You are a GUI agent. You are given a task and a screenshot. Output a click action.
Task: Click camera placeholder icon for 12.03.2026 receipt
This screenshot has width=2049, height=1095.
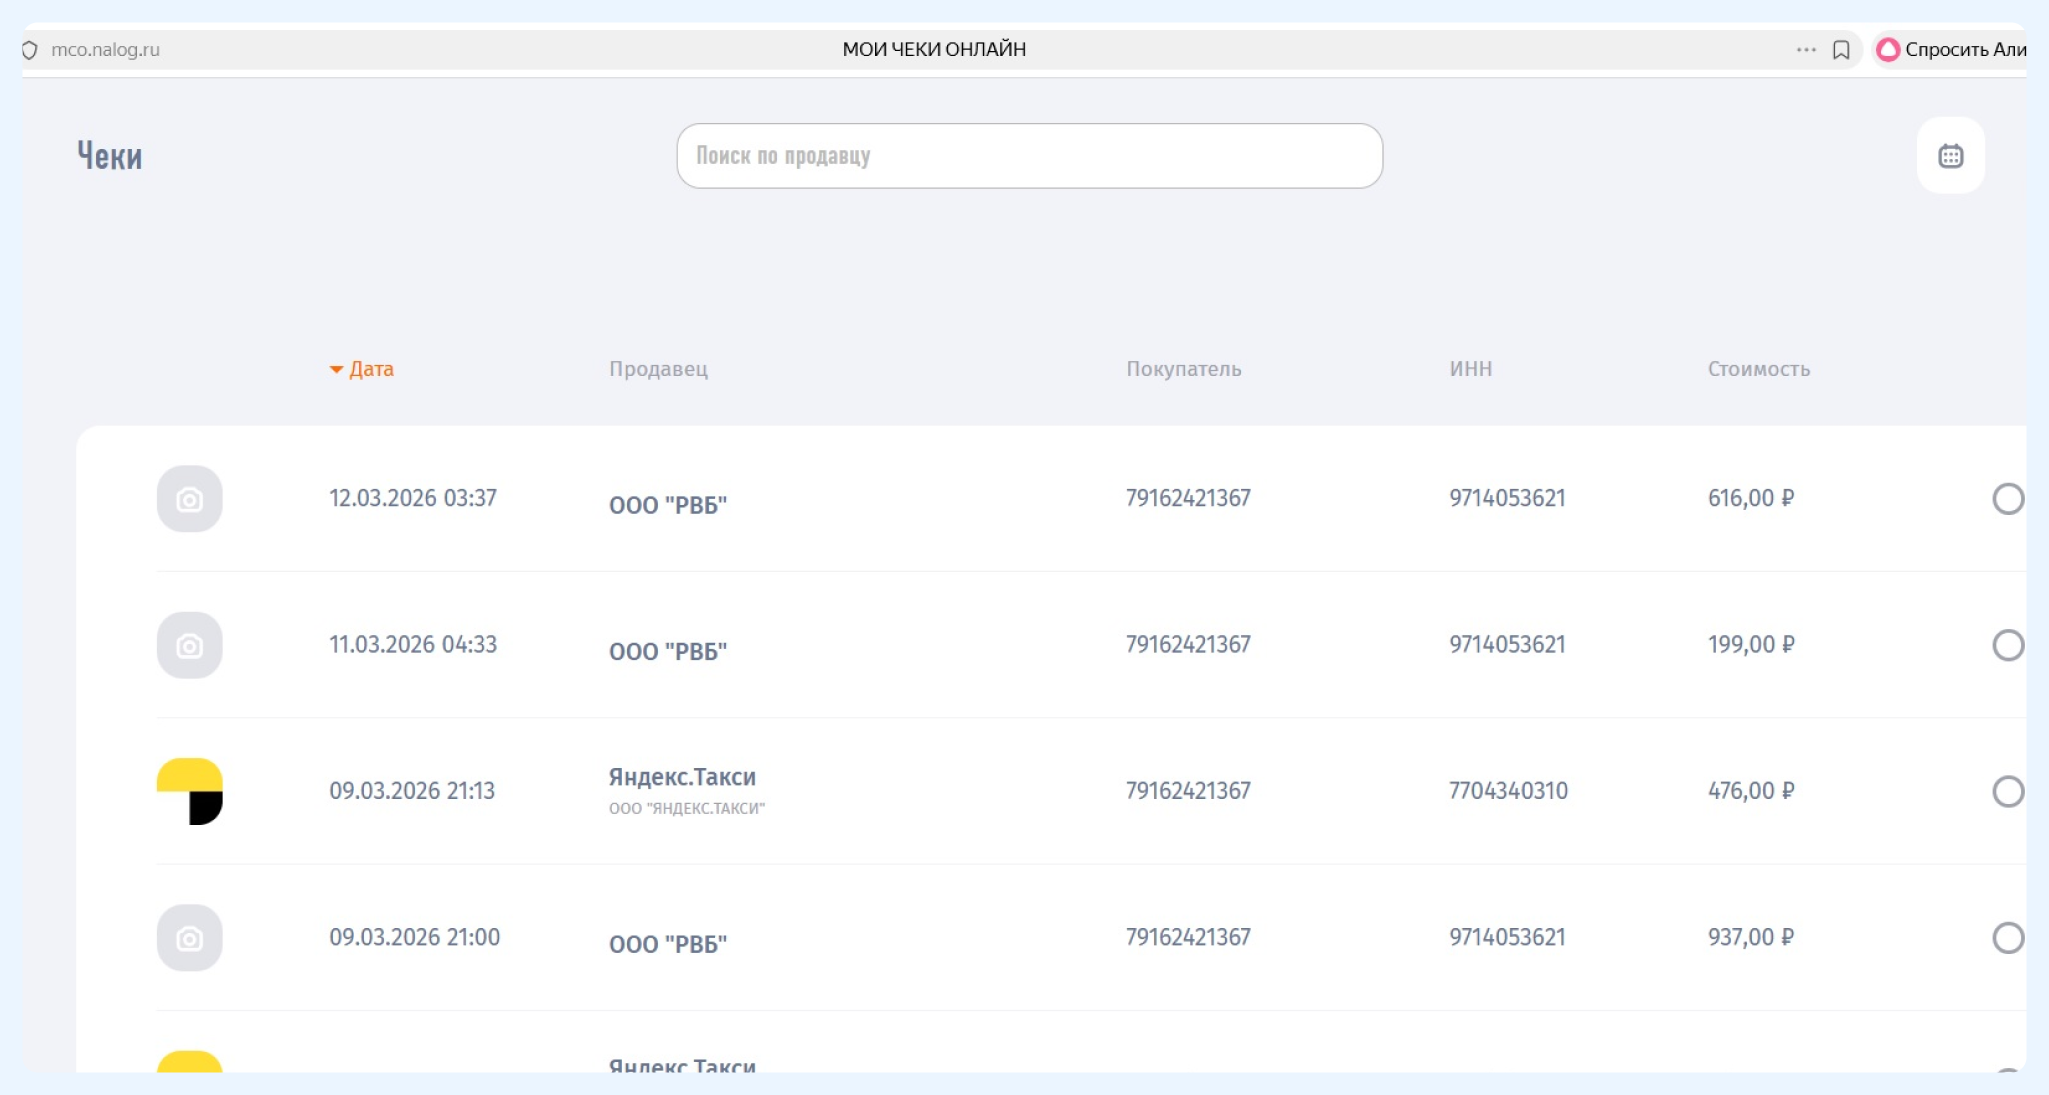tap(189, 499)
